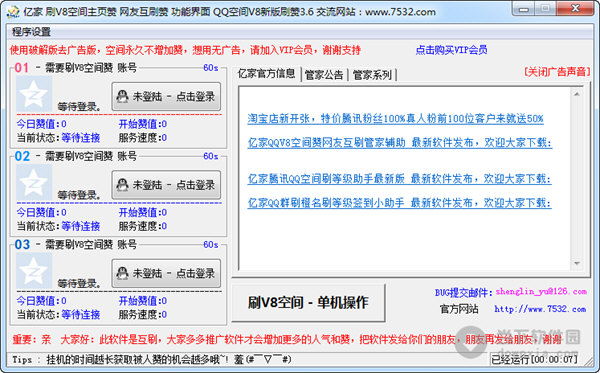Click account 02 60s timer label
The image size is (600, 373).
point(210,156)
